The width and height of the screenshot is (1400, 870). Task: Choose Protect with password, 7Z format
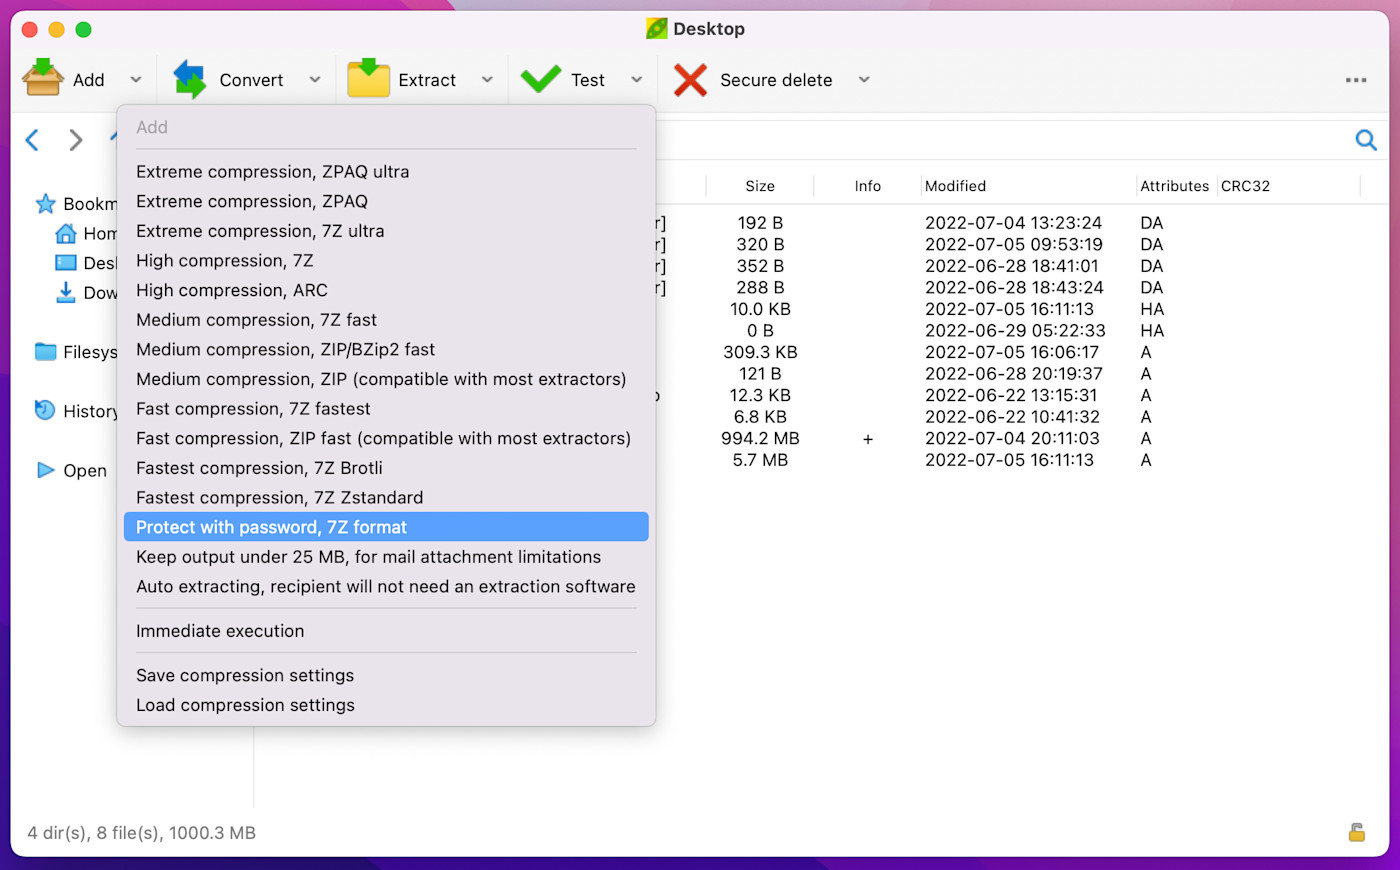271,527
